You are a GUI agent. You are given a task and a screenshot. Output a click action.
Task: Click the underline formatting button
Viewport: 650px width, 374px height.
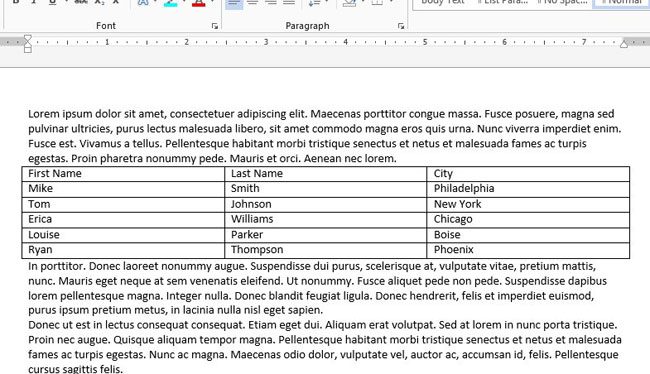[x=53, y=2]
